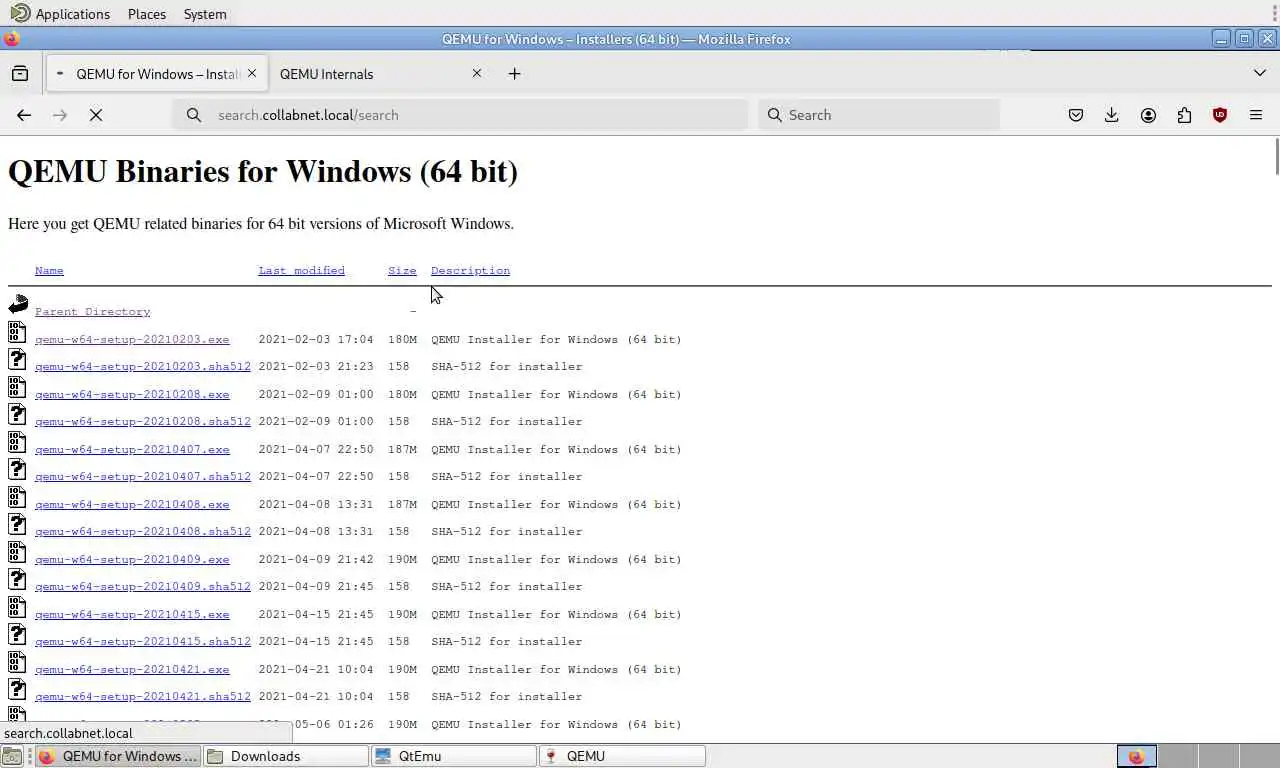Click the binary icon beside qemu-w64-setup-20210415.exe
The width and height of the screenshot is (1280, 768).
pyautogui.click(x=17, y=607)
